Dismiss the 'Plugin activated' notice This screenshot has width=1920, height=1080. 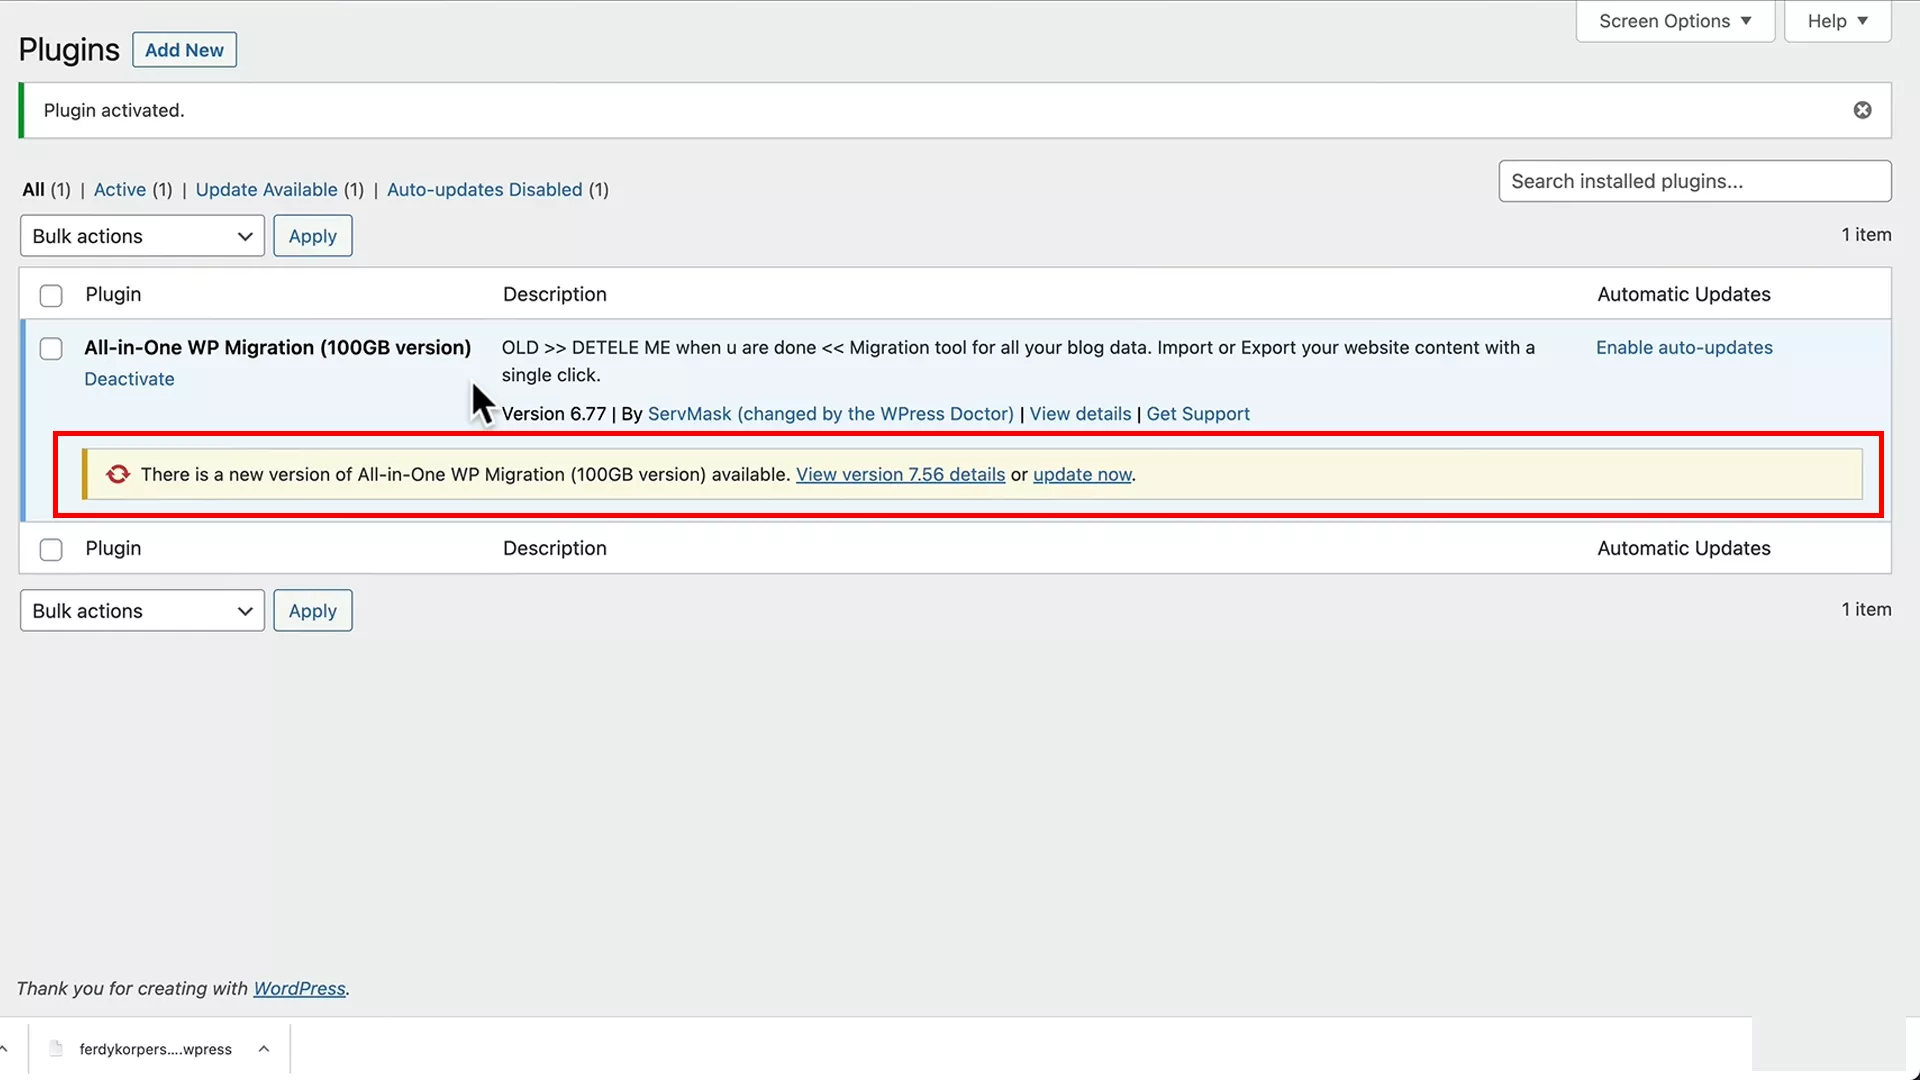1862,110
